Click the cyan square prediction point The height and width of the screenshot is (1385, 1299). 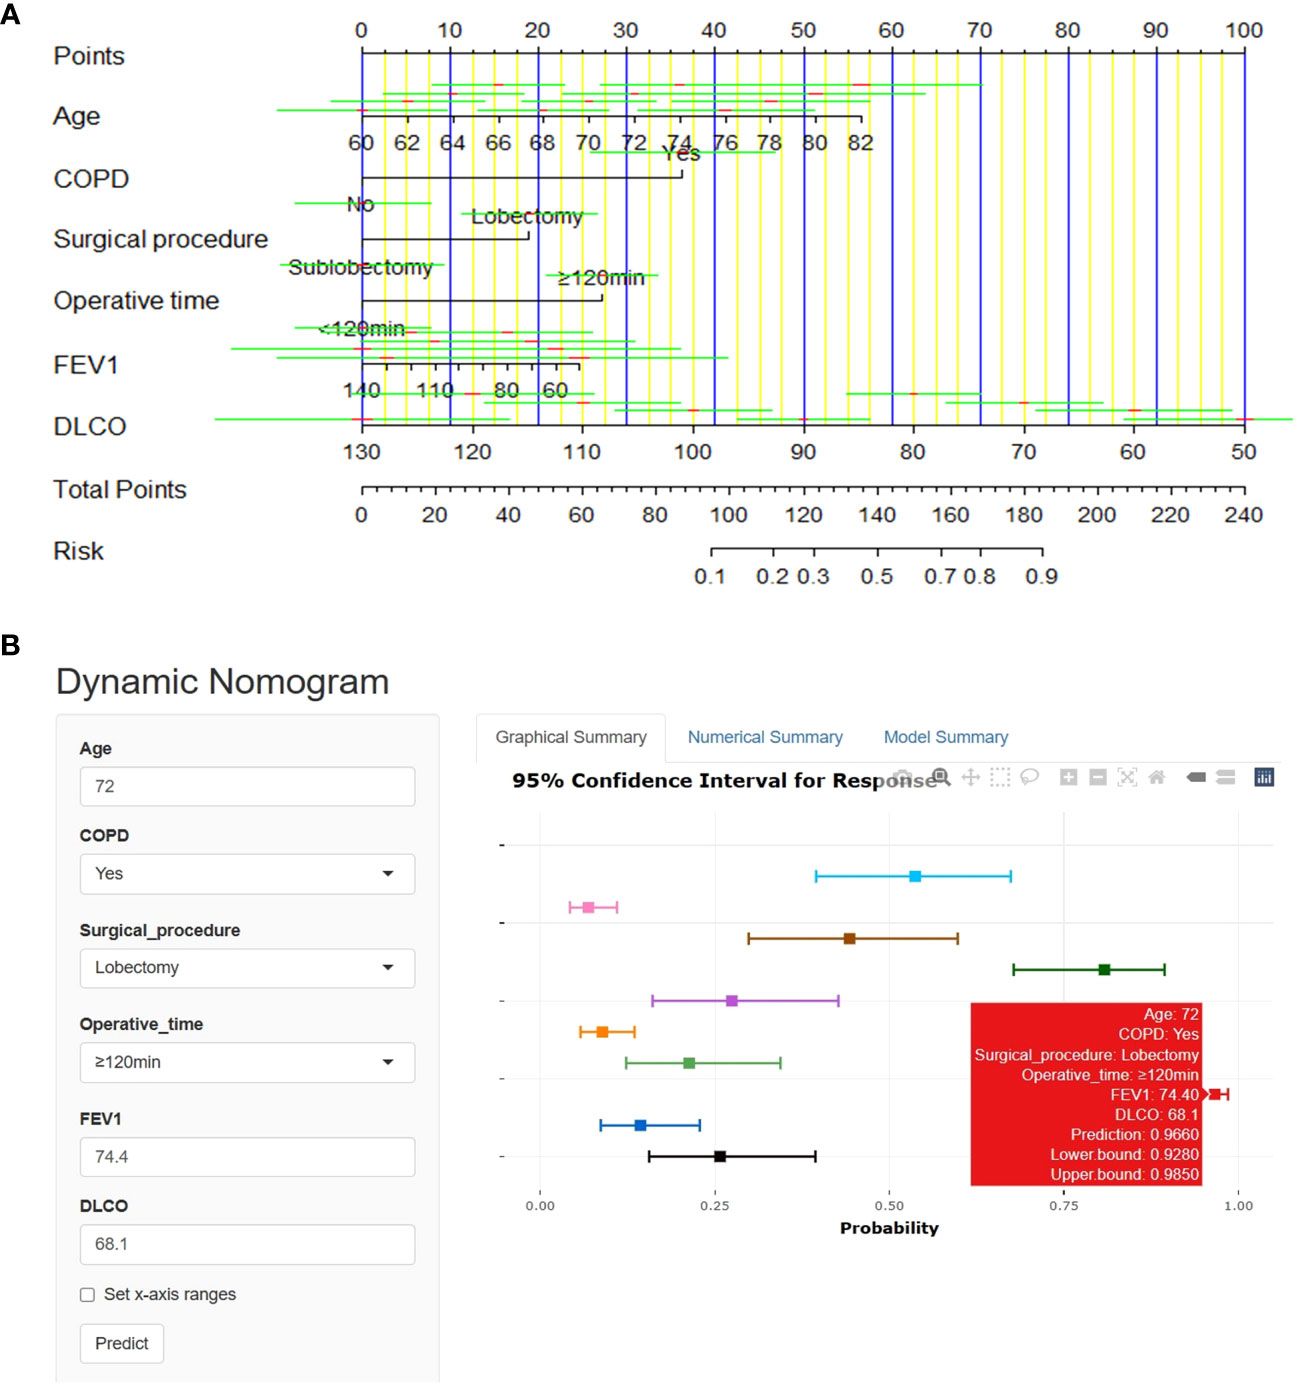[915, 877]
